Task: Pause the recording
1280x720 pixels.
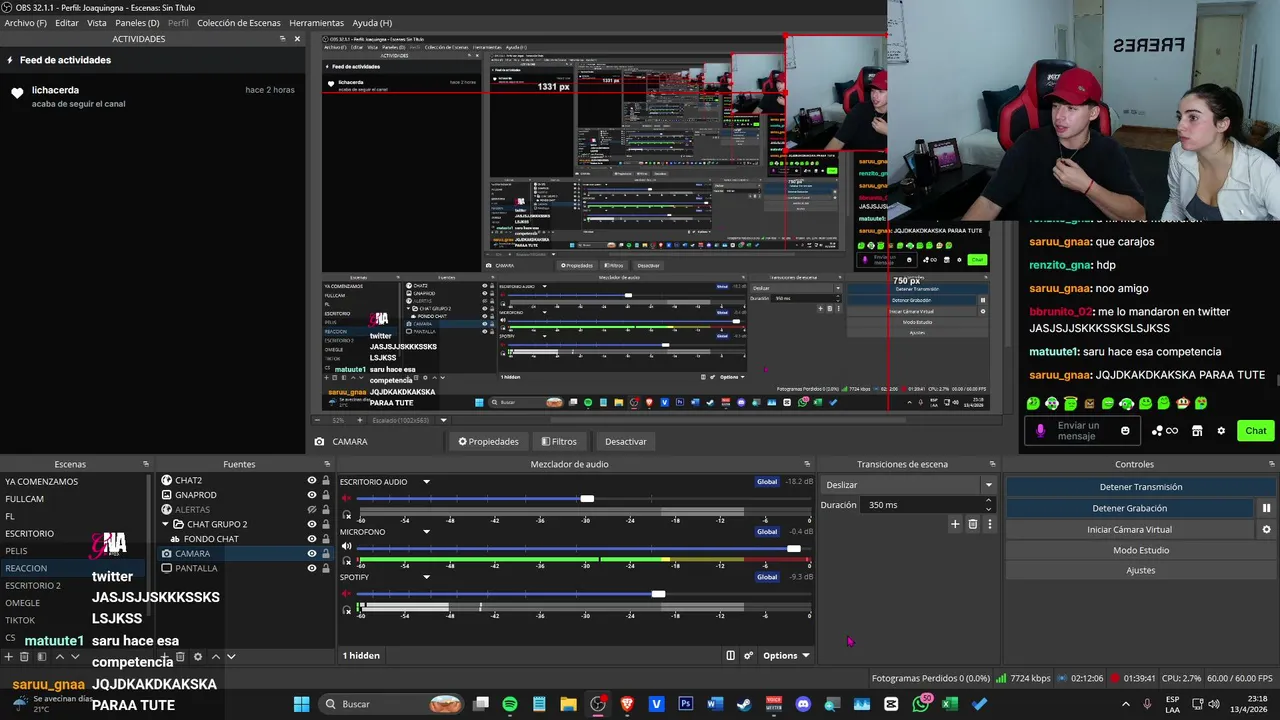Action: pyautogui.click(x=1266, y=508)
